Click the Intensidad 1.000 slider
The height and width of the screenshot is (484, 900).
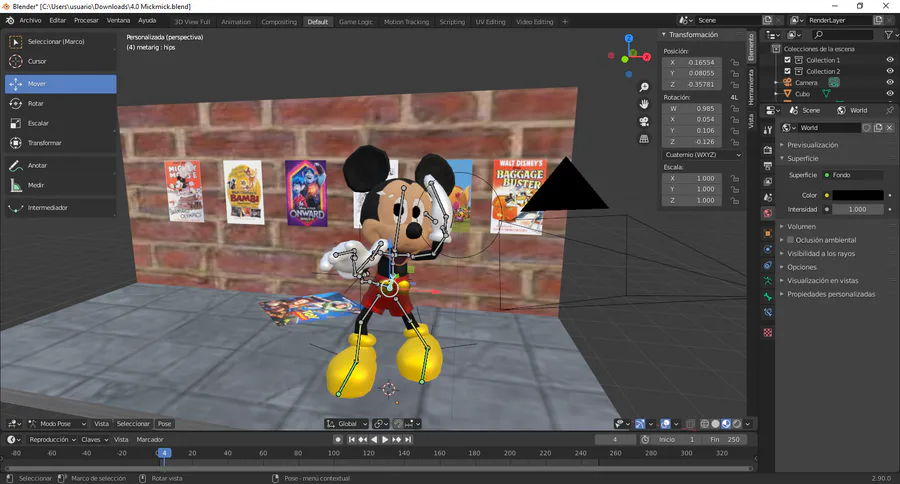point(858,210)
